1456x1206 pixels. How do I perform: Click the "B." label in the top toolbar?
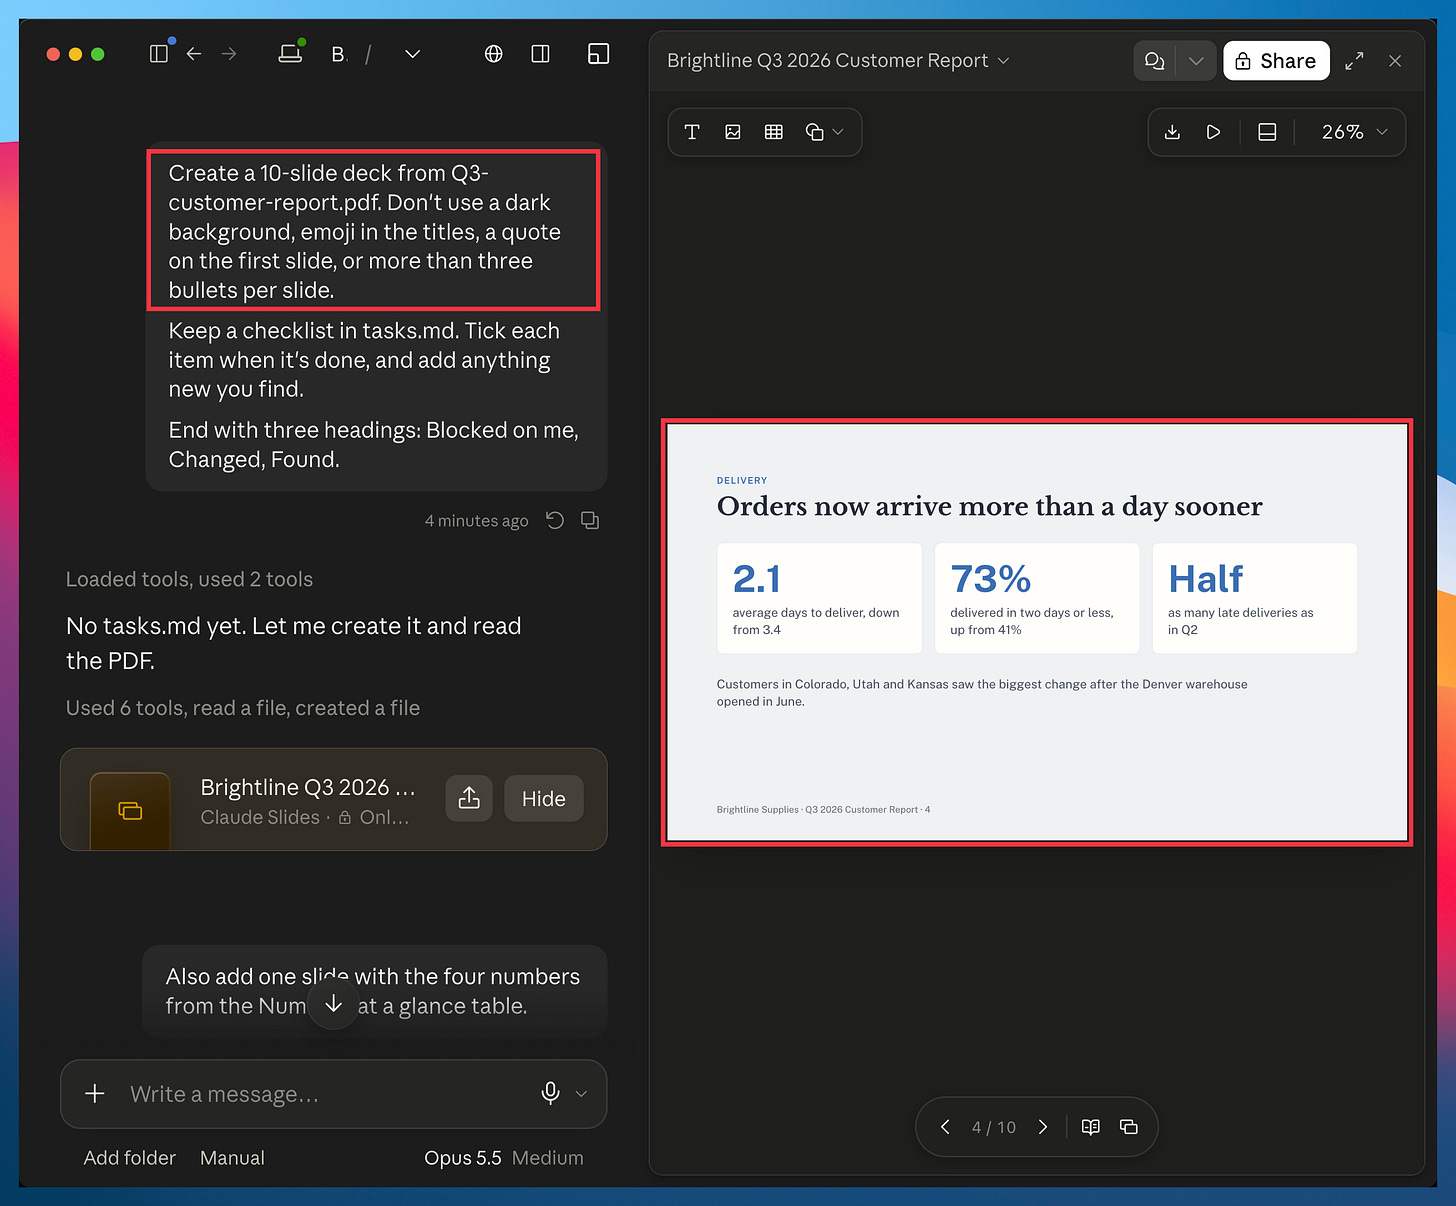click(339, 54)
